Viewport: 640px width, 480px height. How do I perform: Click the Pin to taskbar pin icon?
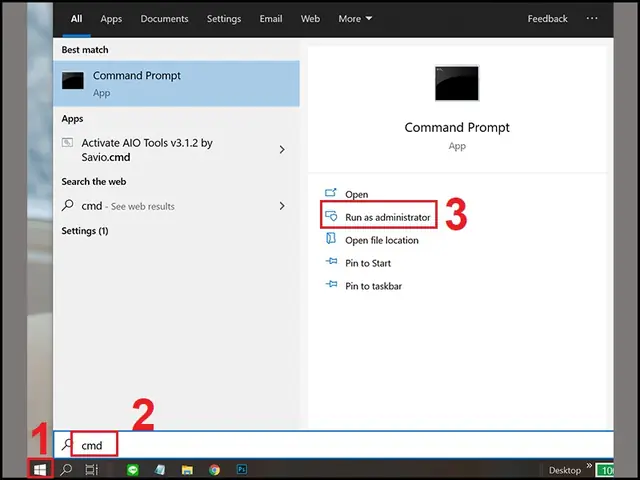point(331,284)
